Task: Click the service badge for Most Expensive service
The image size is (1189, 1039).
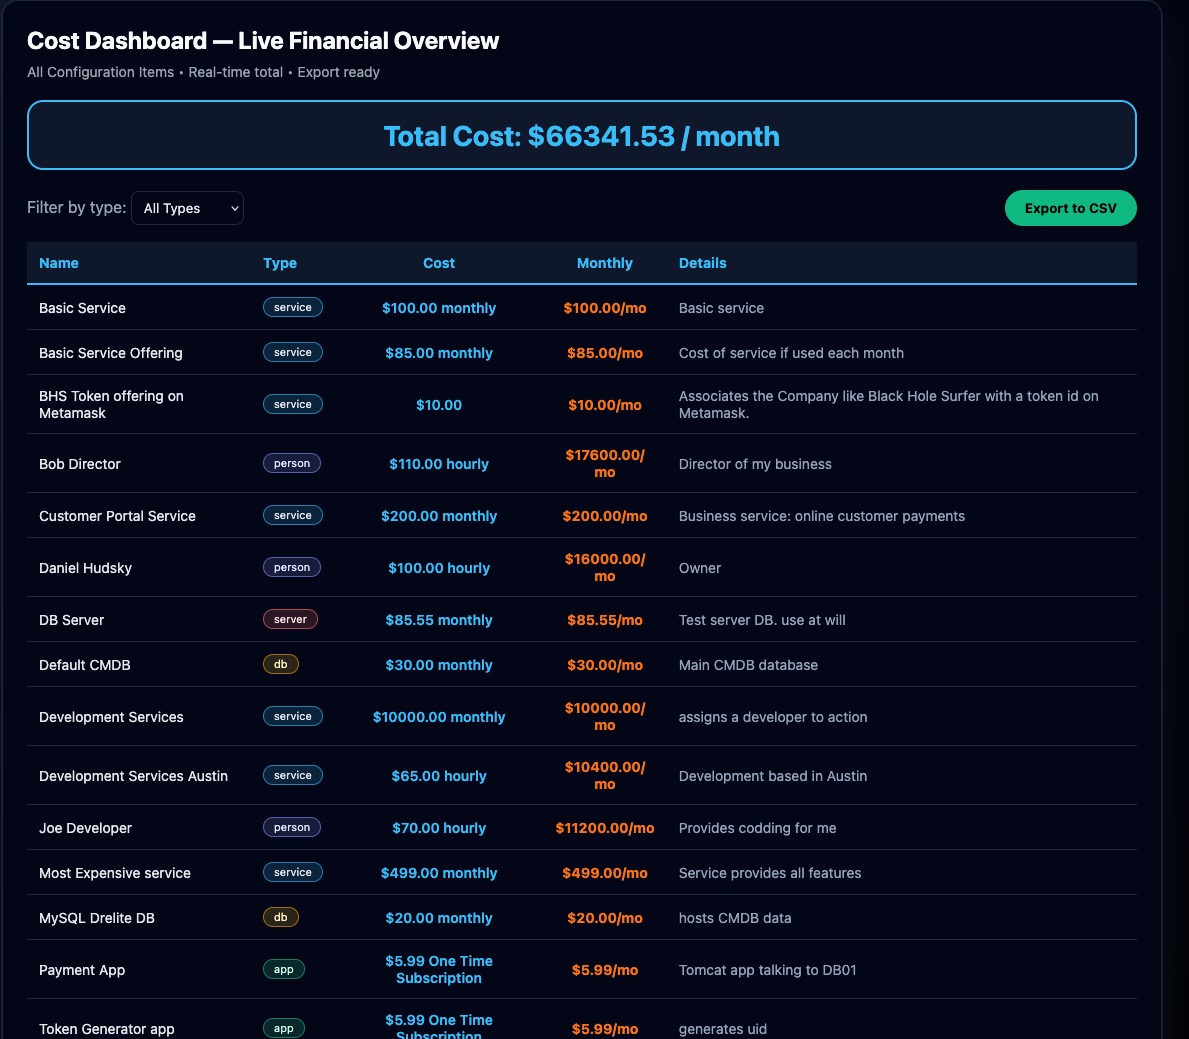Action: [292, 873]
